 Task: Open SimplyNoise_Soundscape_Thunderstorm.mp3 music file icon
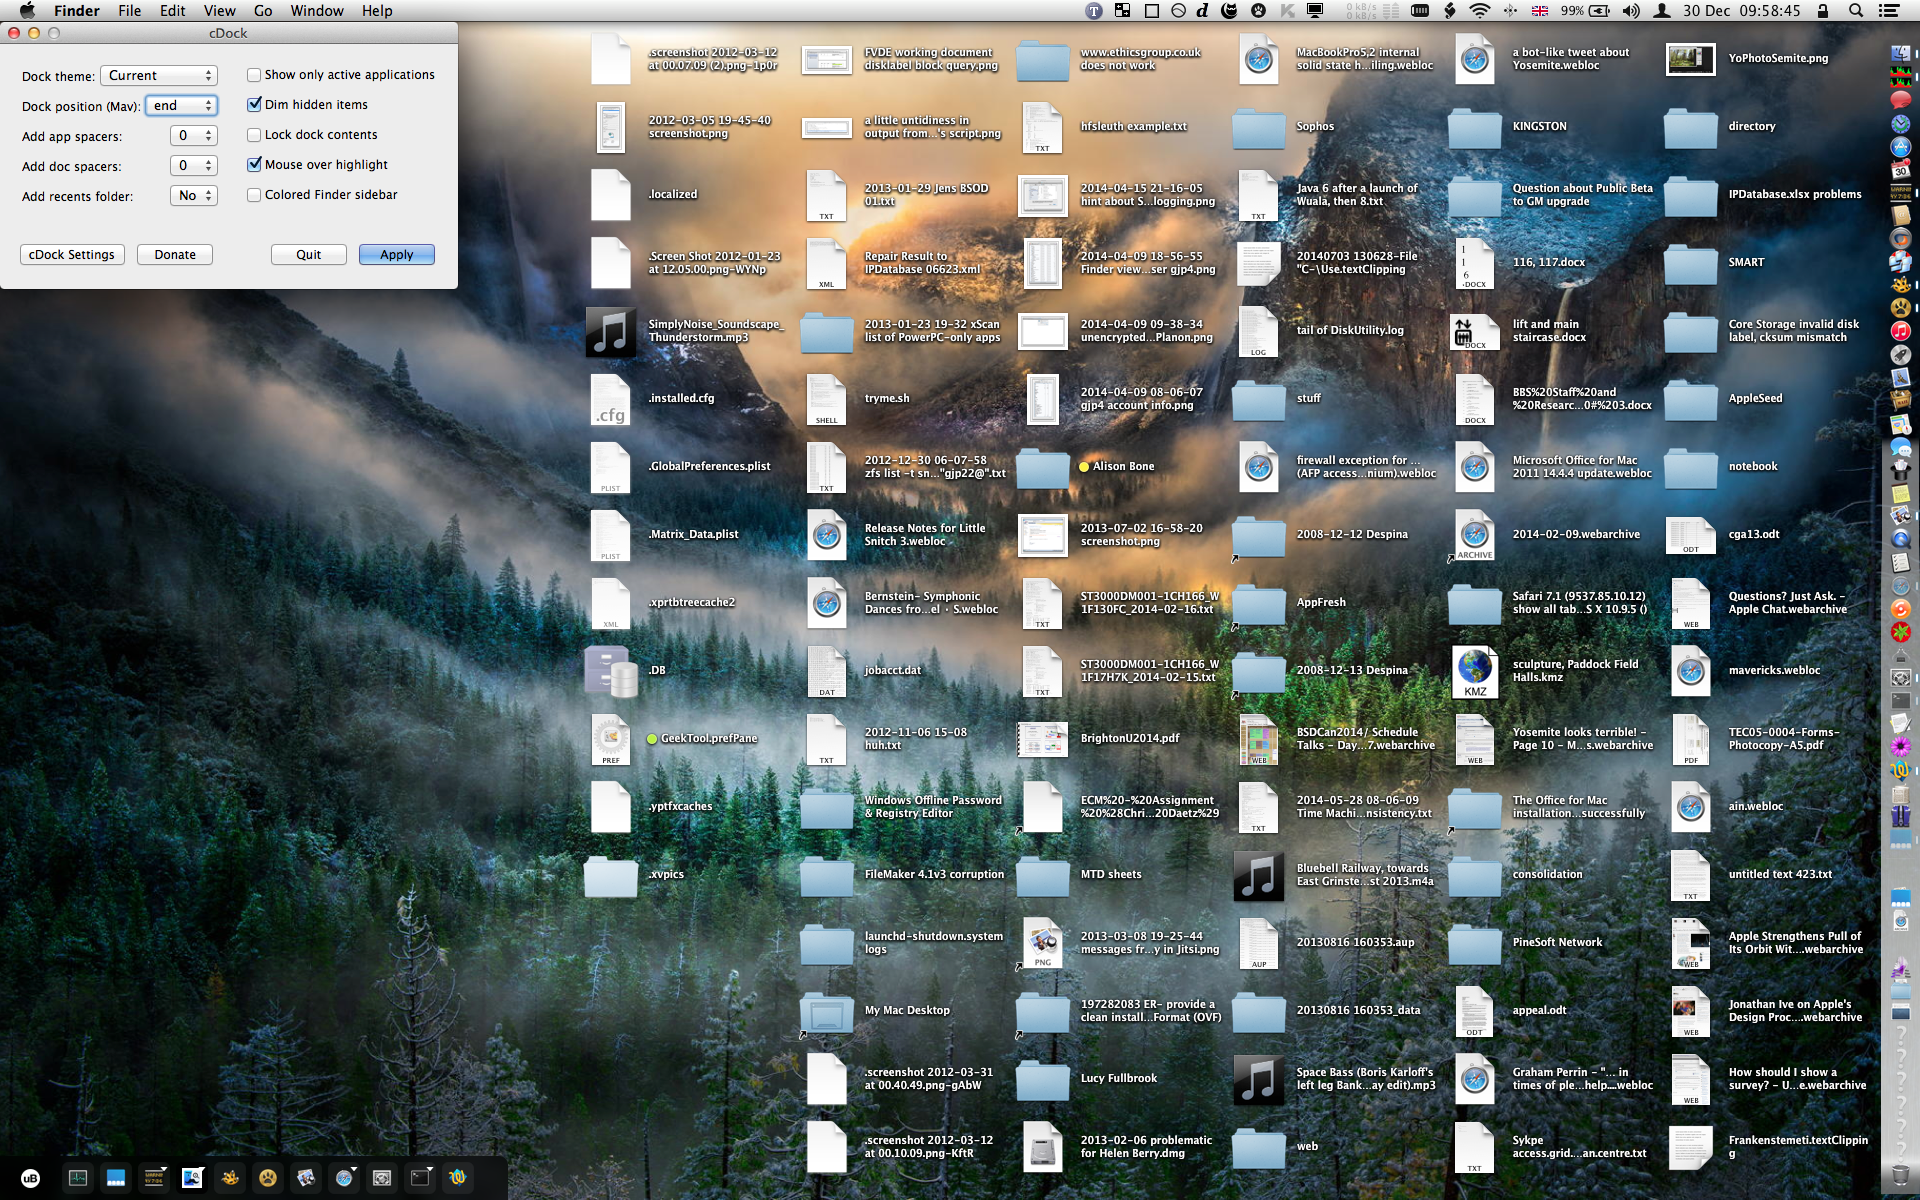[610, 332]
